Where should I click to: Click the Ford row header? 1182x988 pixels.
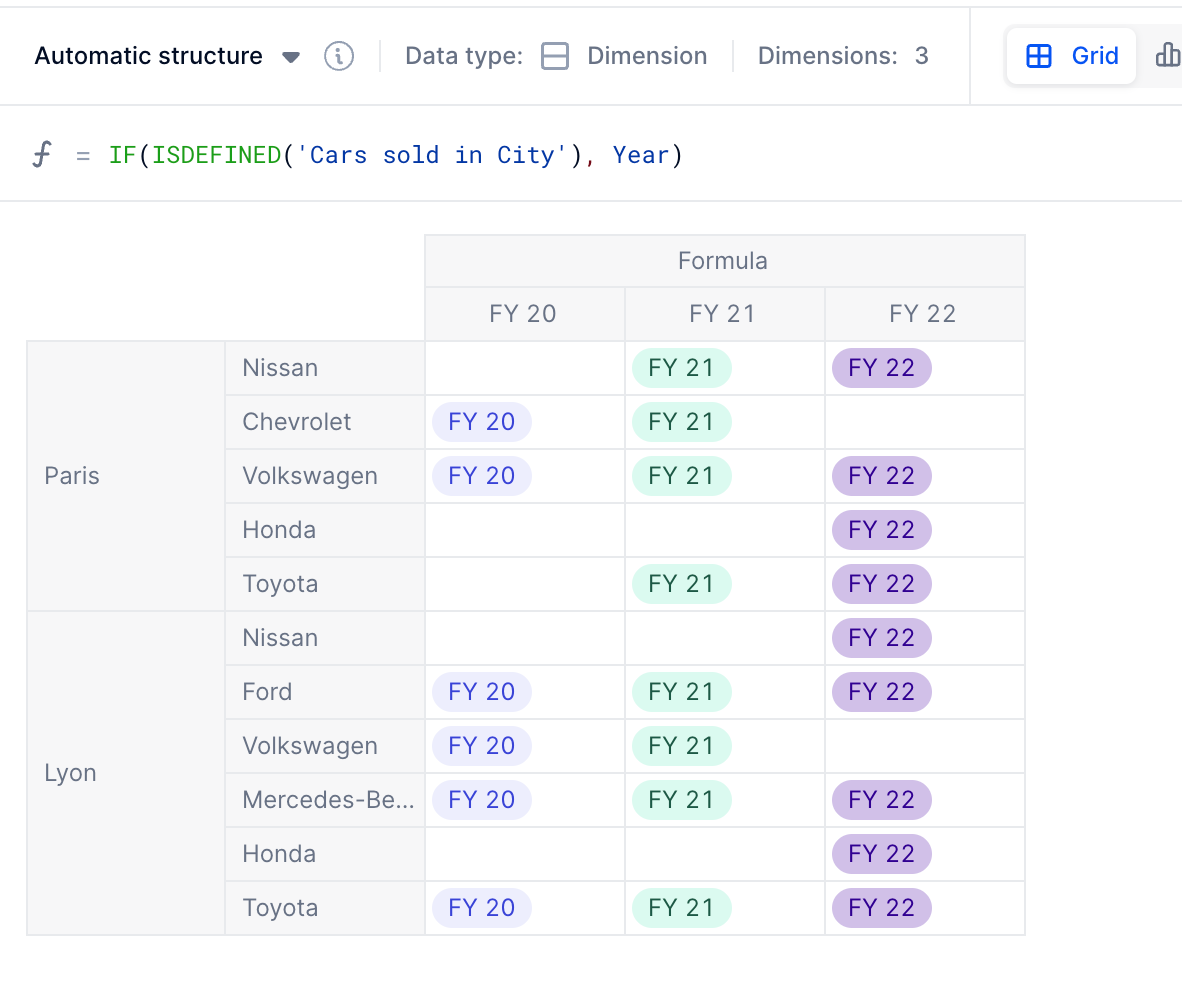pyautogui.click(x=325, y=692)
